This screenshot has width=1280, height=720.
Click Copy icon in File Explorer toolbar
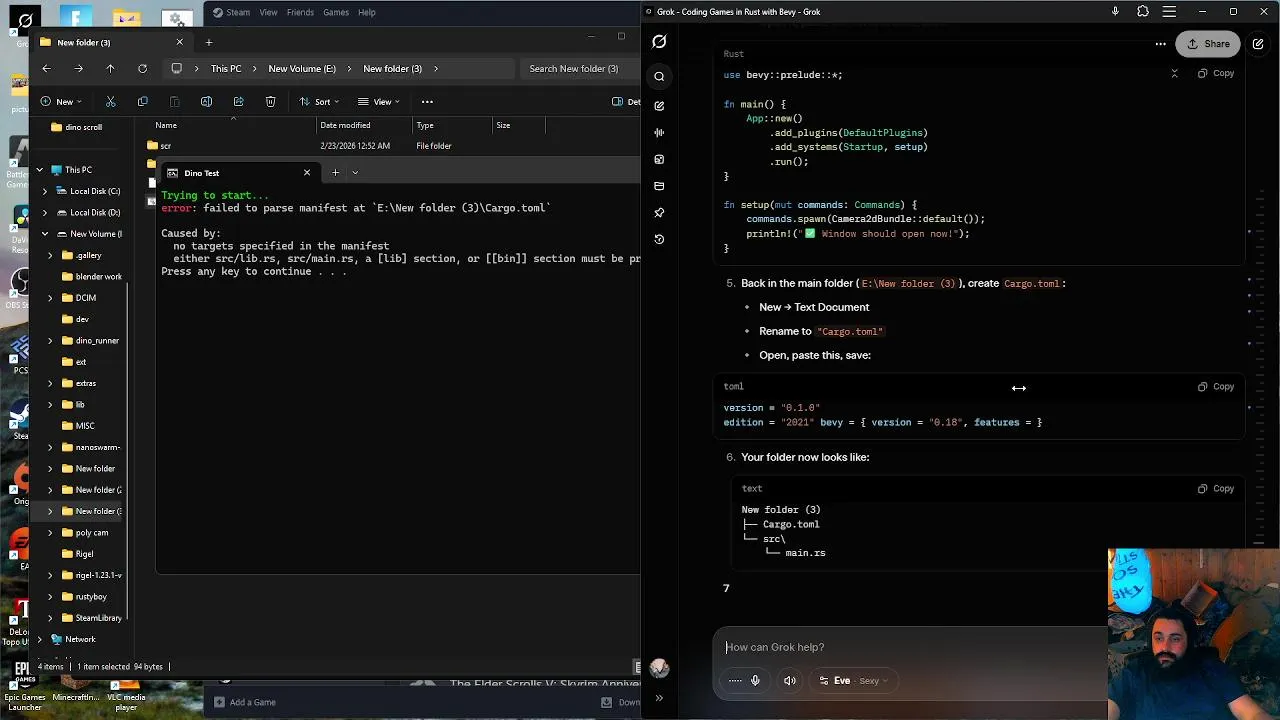tap(142, 101)
